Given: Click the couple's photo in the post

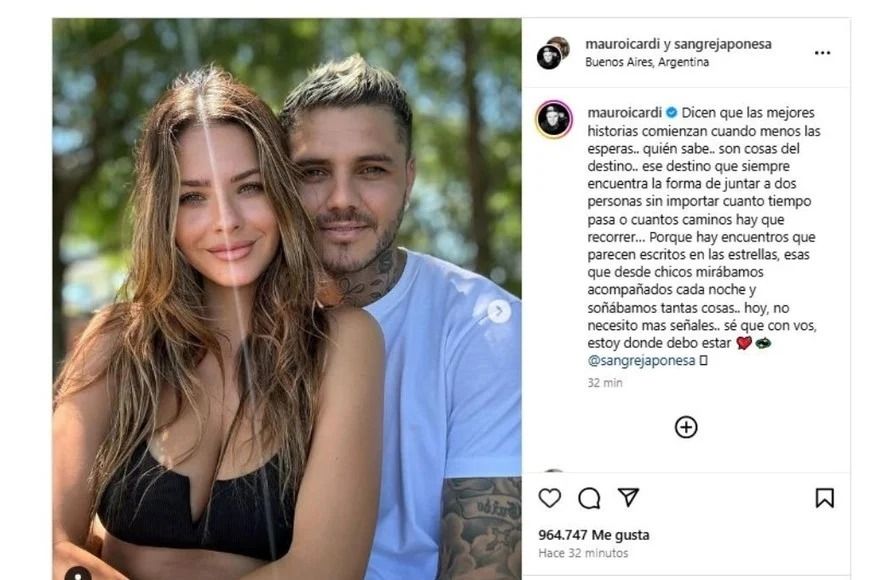Looking at the screenshot, I should coord(287,299).
